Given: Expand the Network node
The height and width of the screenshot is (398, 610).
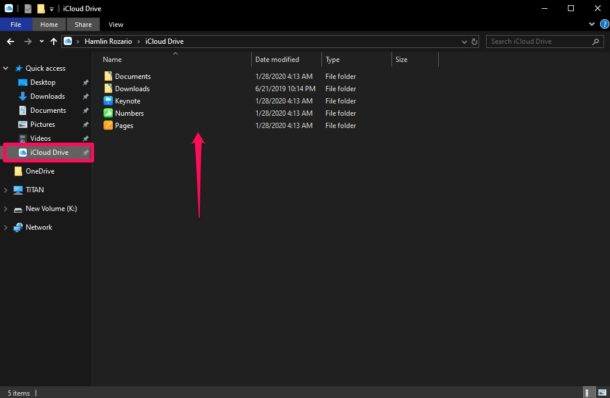Looking at the screenshot, I should click(5, 228).
